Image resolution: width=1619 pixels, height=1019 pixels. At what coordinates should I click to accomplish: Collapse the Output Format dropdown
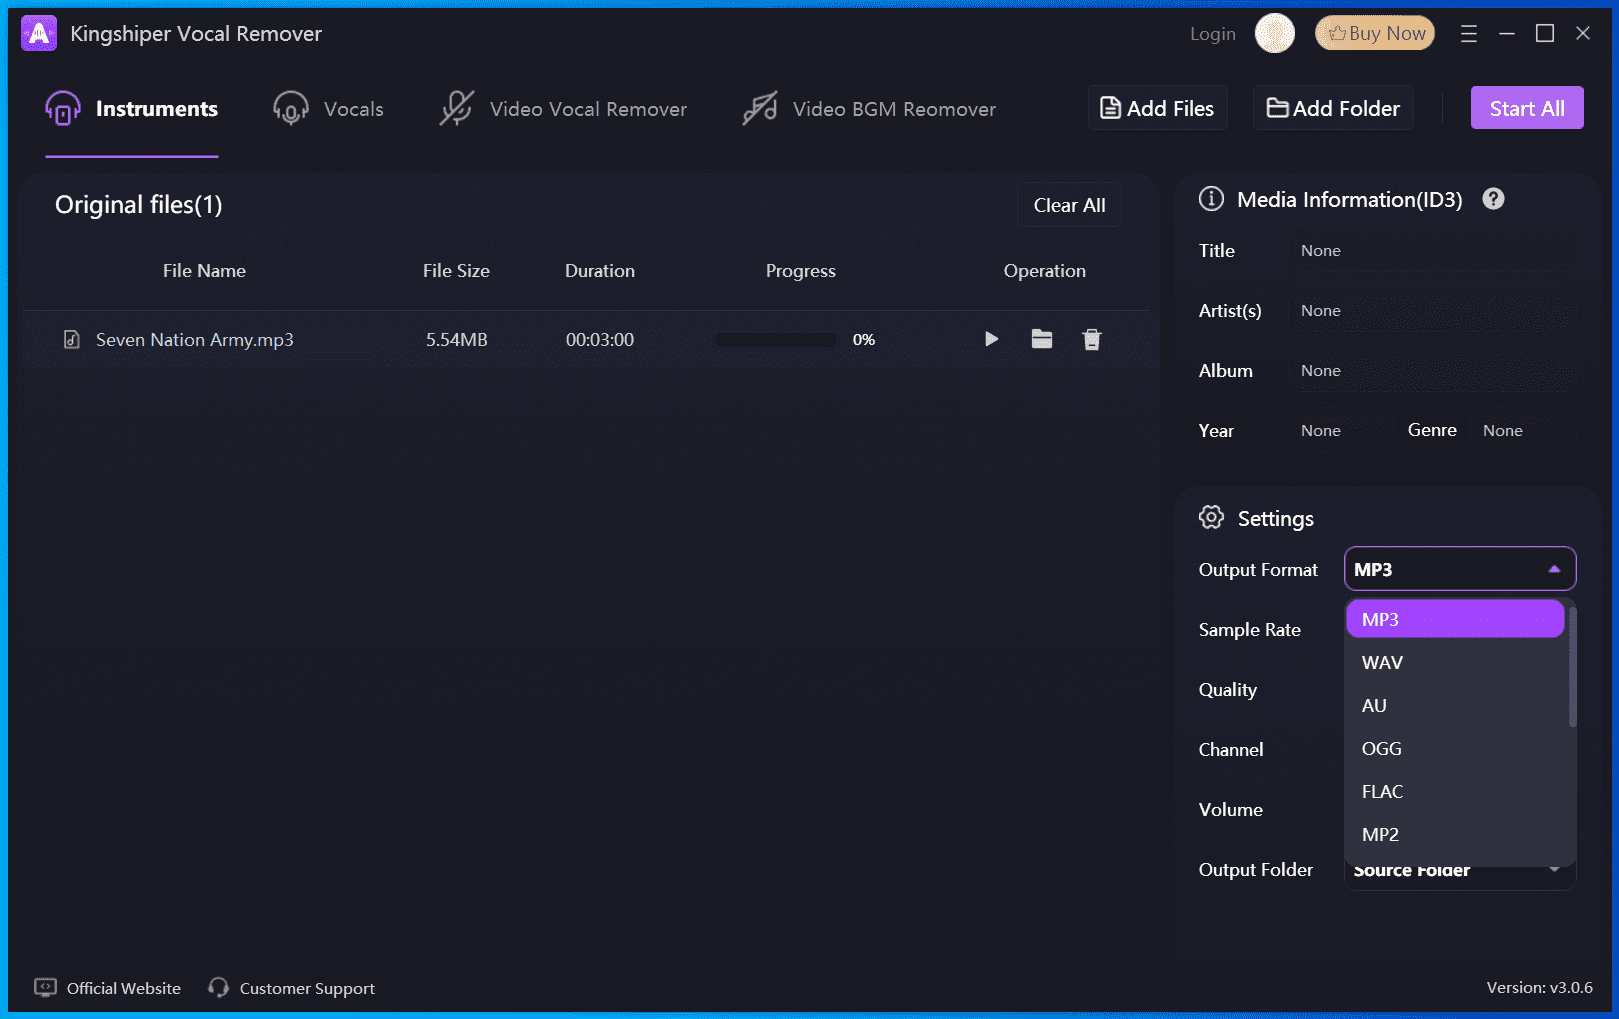pos(1460,569)
